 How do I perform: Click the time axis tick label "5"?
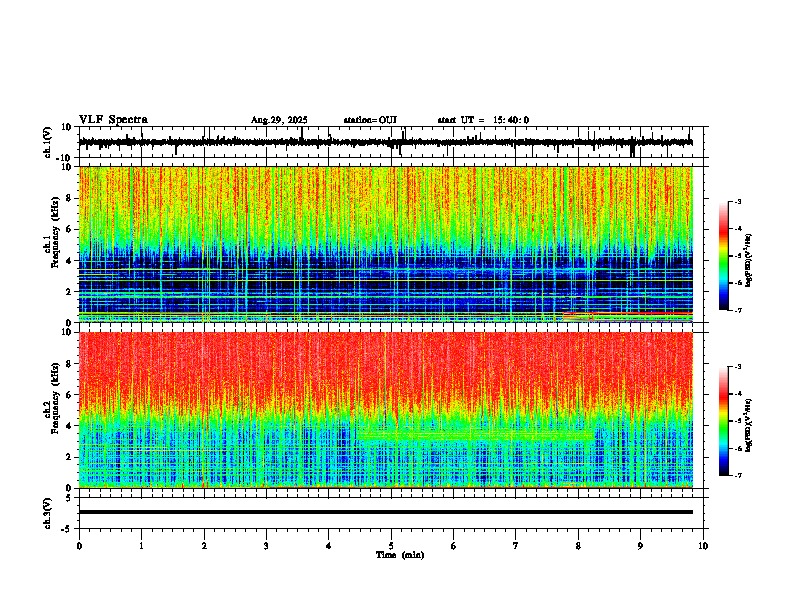pyautogui.click(x=391, y=546)
